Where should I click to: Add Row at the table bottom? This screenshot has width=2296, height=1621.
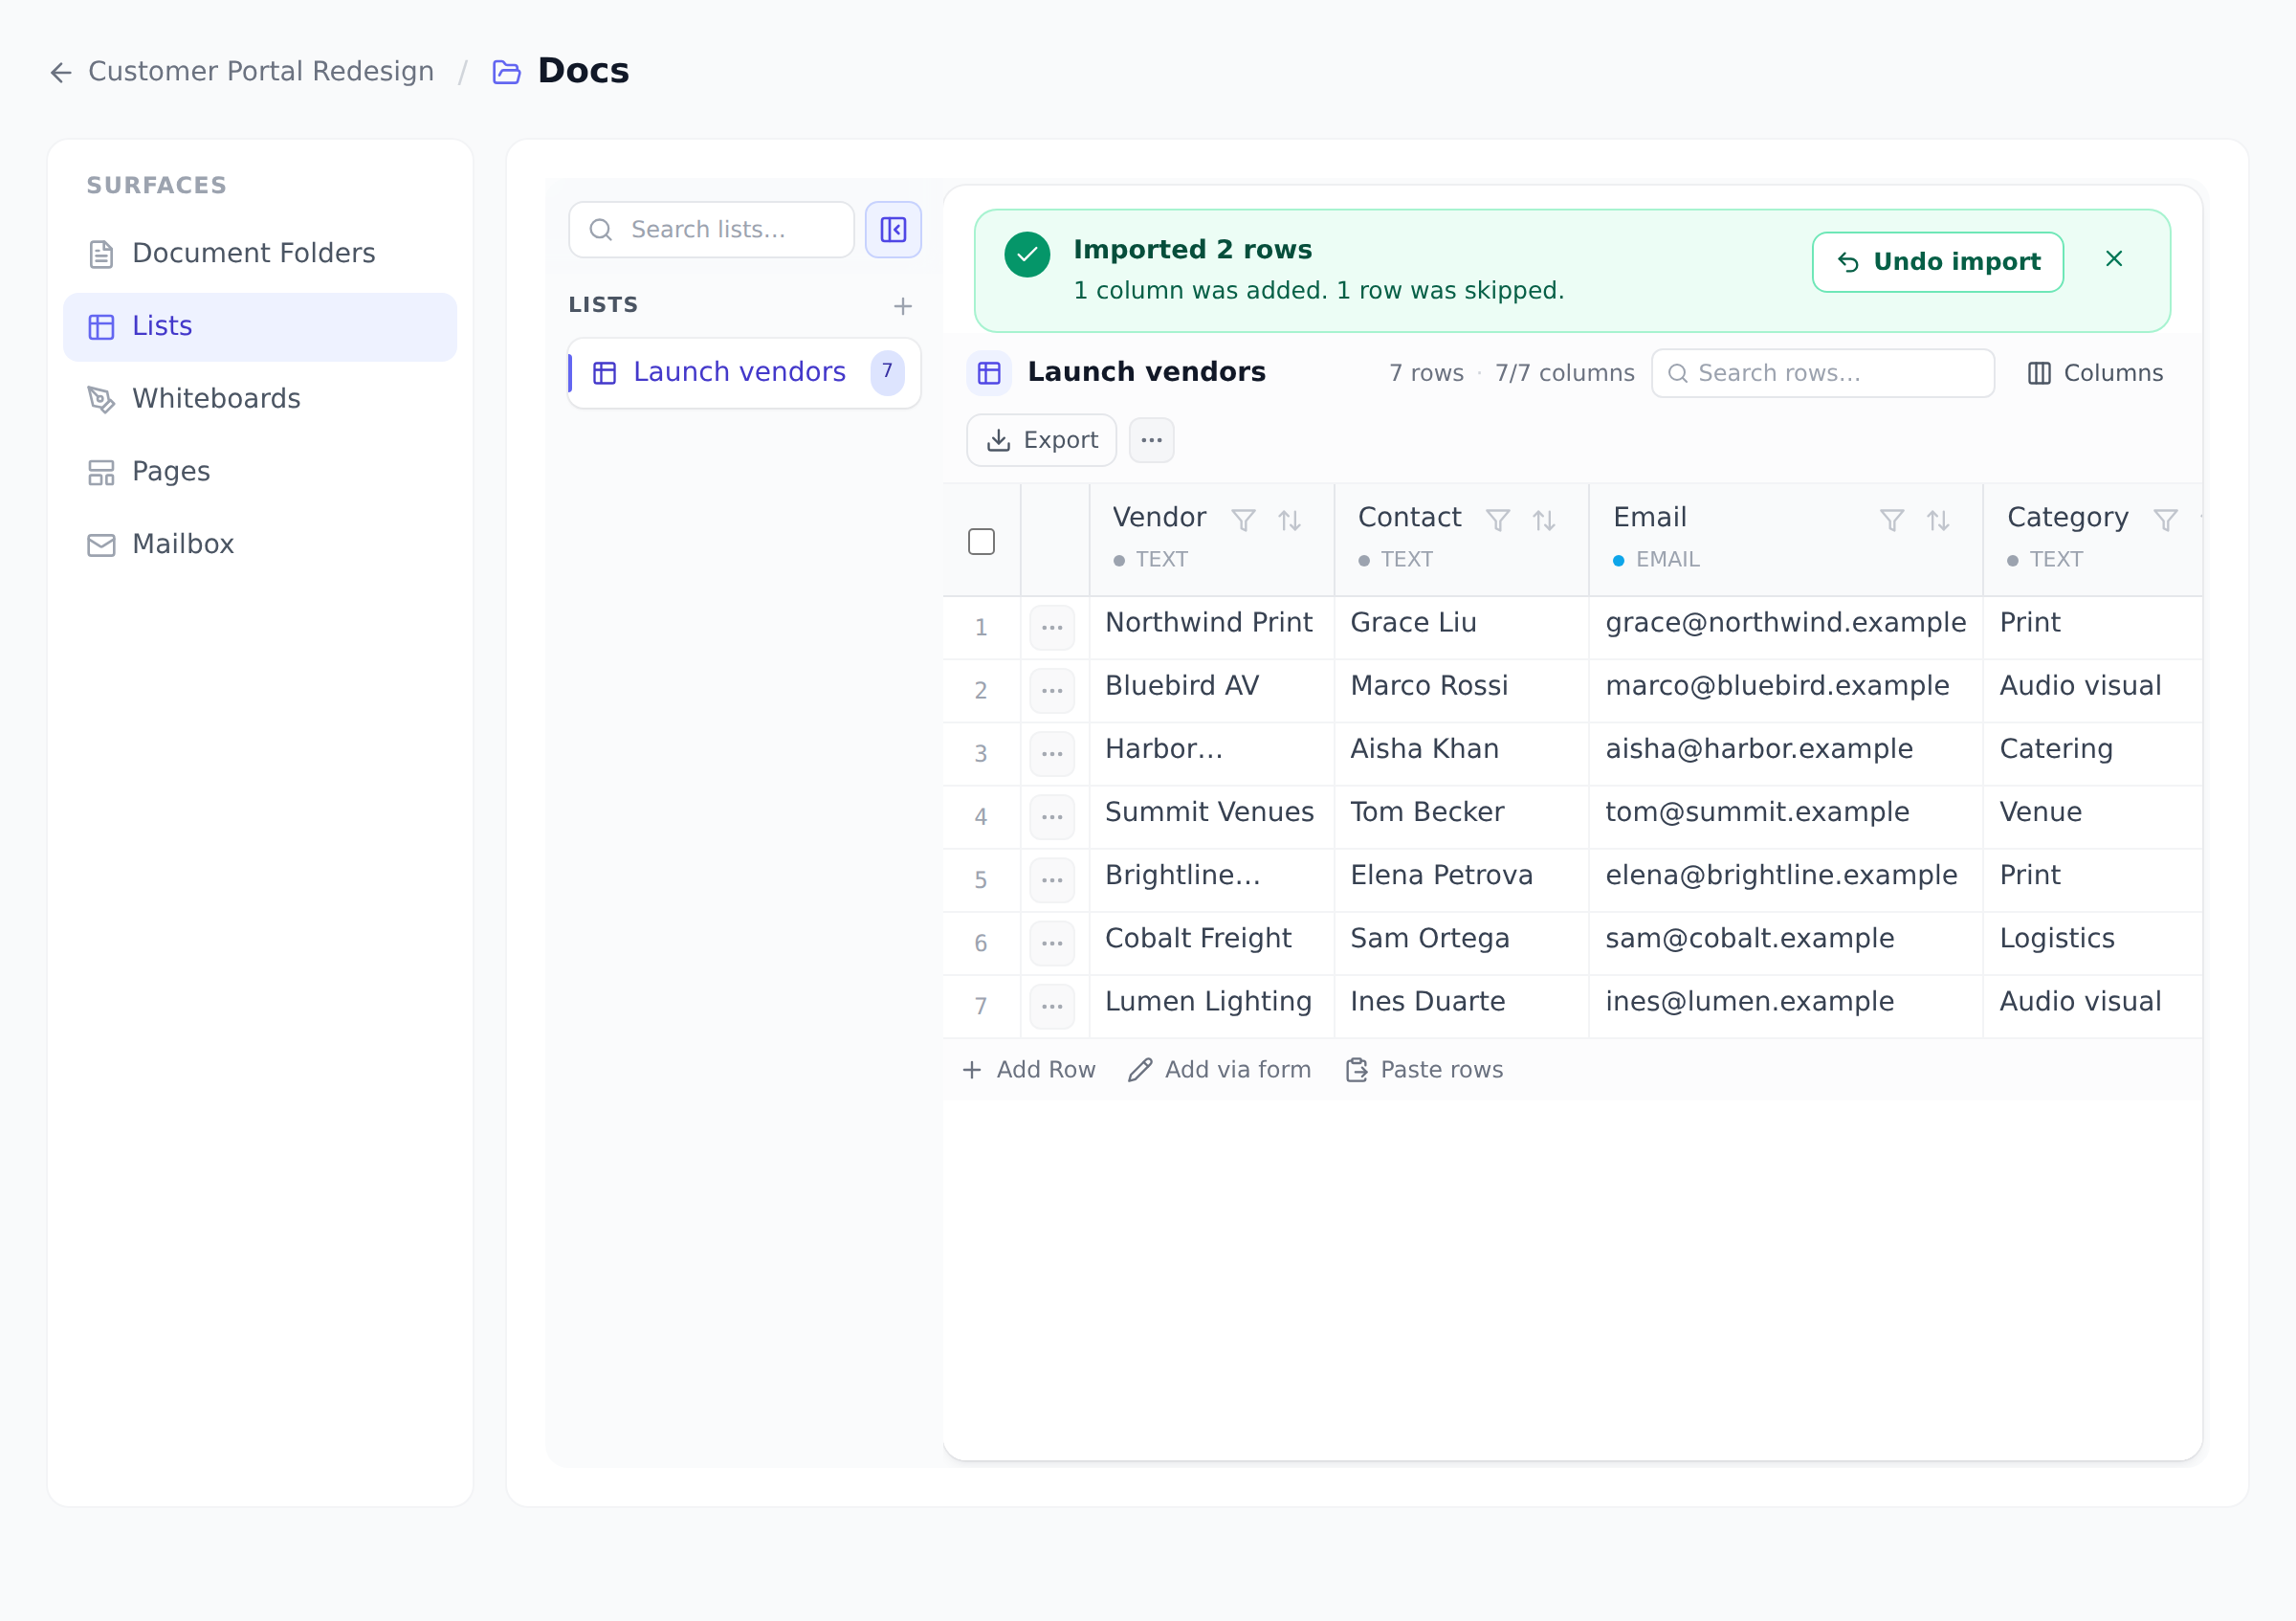[1029, 1070]
